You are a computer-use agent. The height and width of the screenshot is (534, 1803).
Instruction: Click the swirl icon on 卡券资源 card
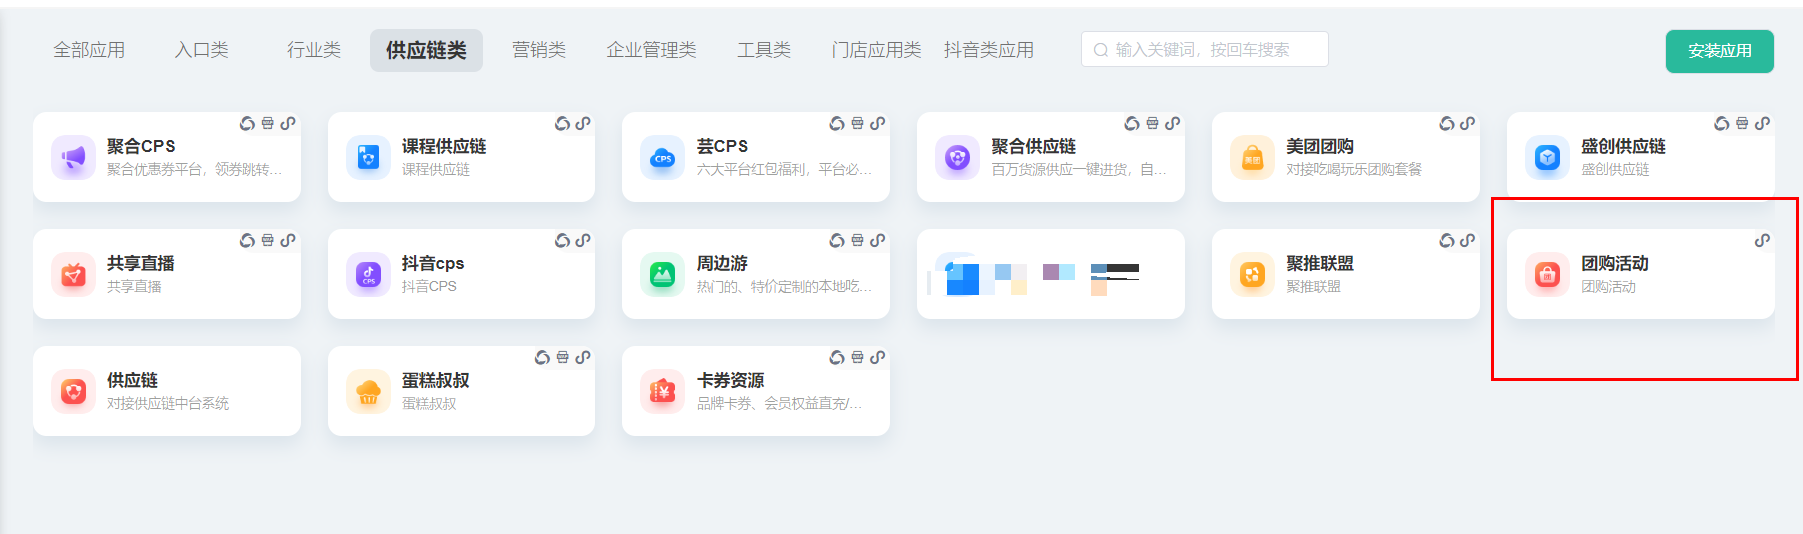[x=837, y=358]
